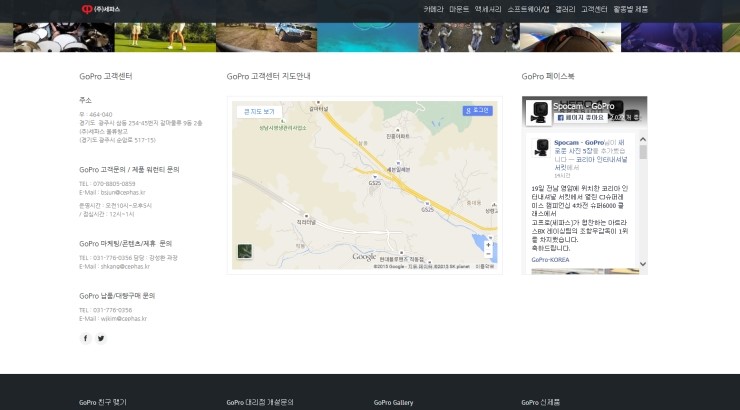Image resolution: width=740 pixels, height=410 pixels.
Task: Click the blue underwater banner photo
Action: pyautogui.click(x=368, y=37)
